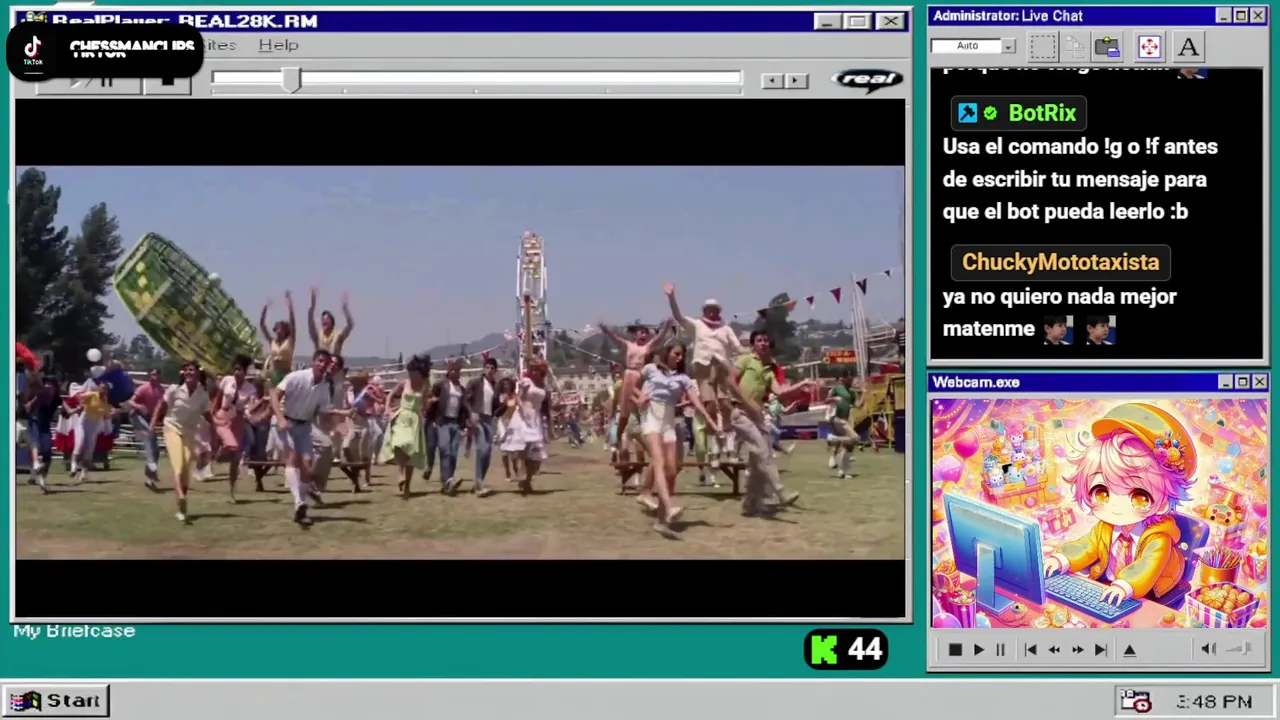Click the skip to previous track icon
The image size is (1280, 720).
(x=1030, y=650)
